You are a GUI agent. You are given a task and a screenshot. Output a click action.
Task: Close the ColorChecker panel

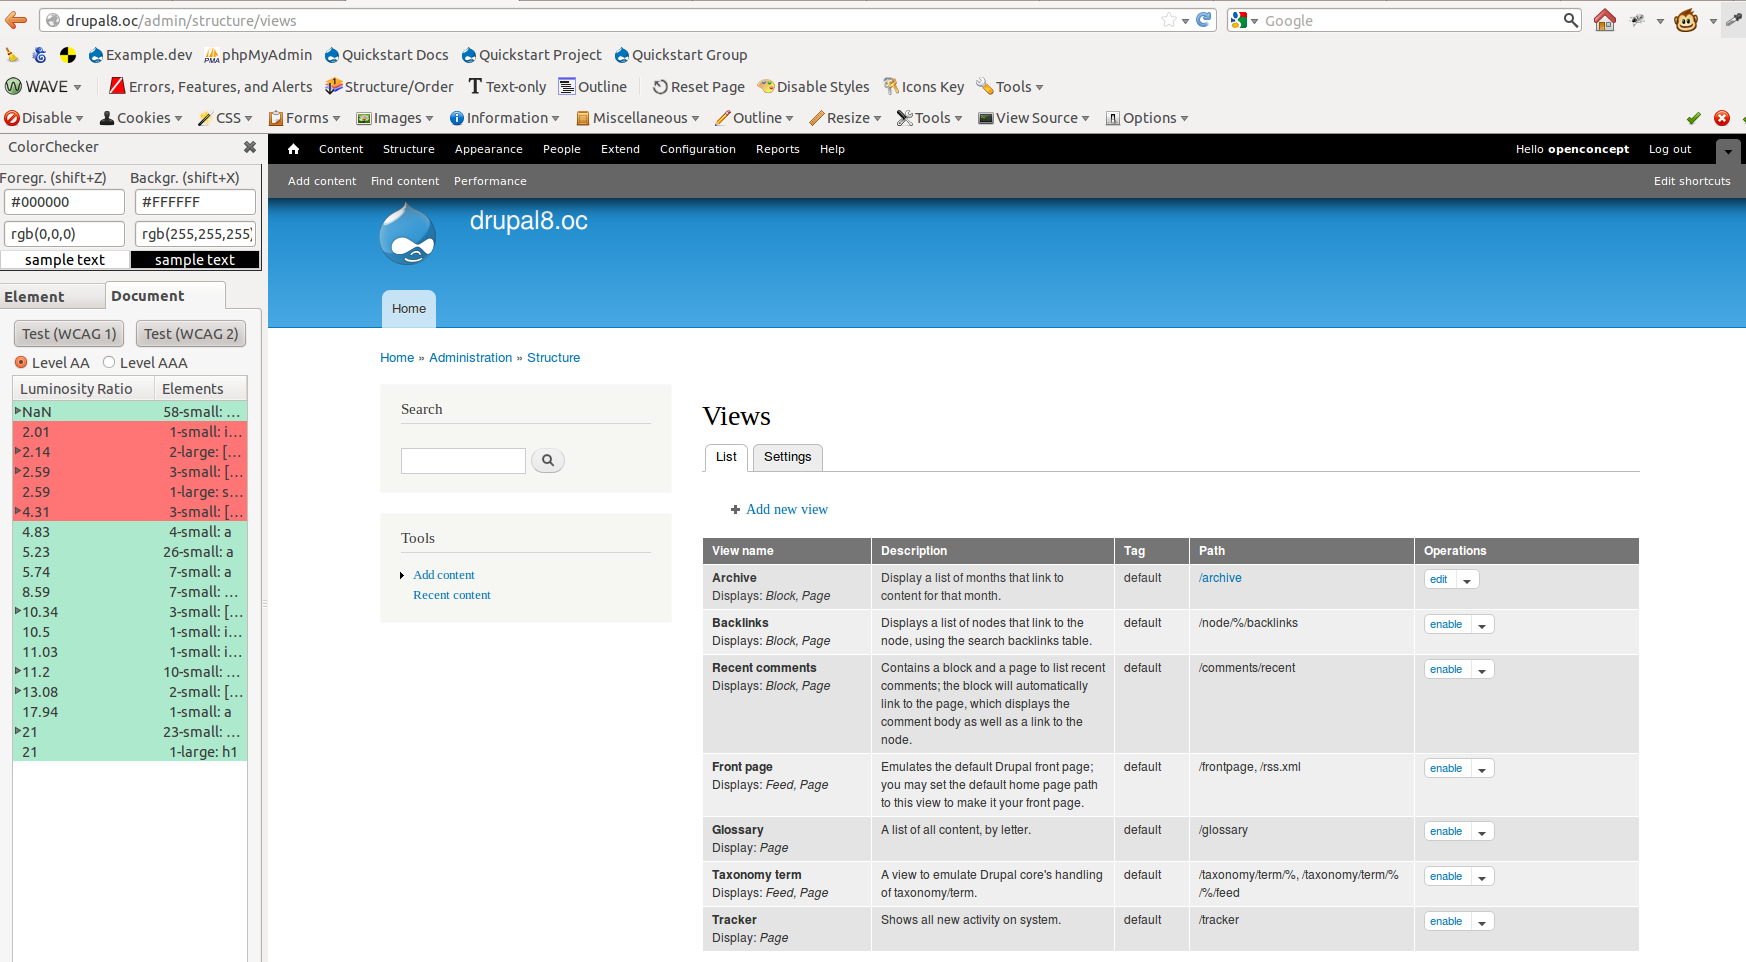pos(250,147)
